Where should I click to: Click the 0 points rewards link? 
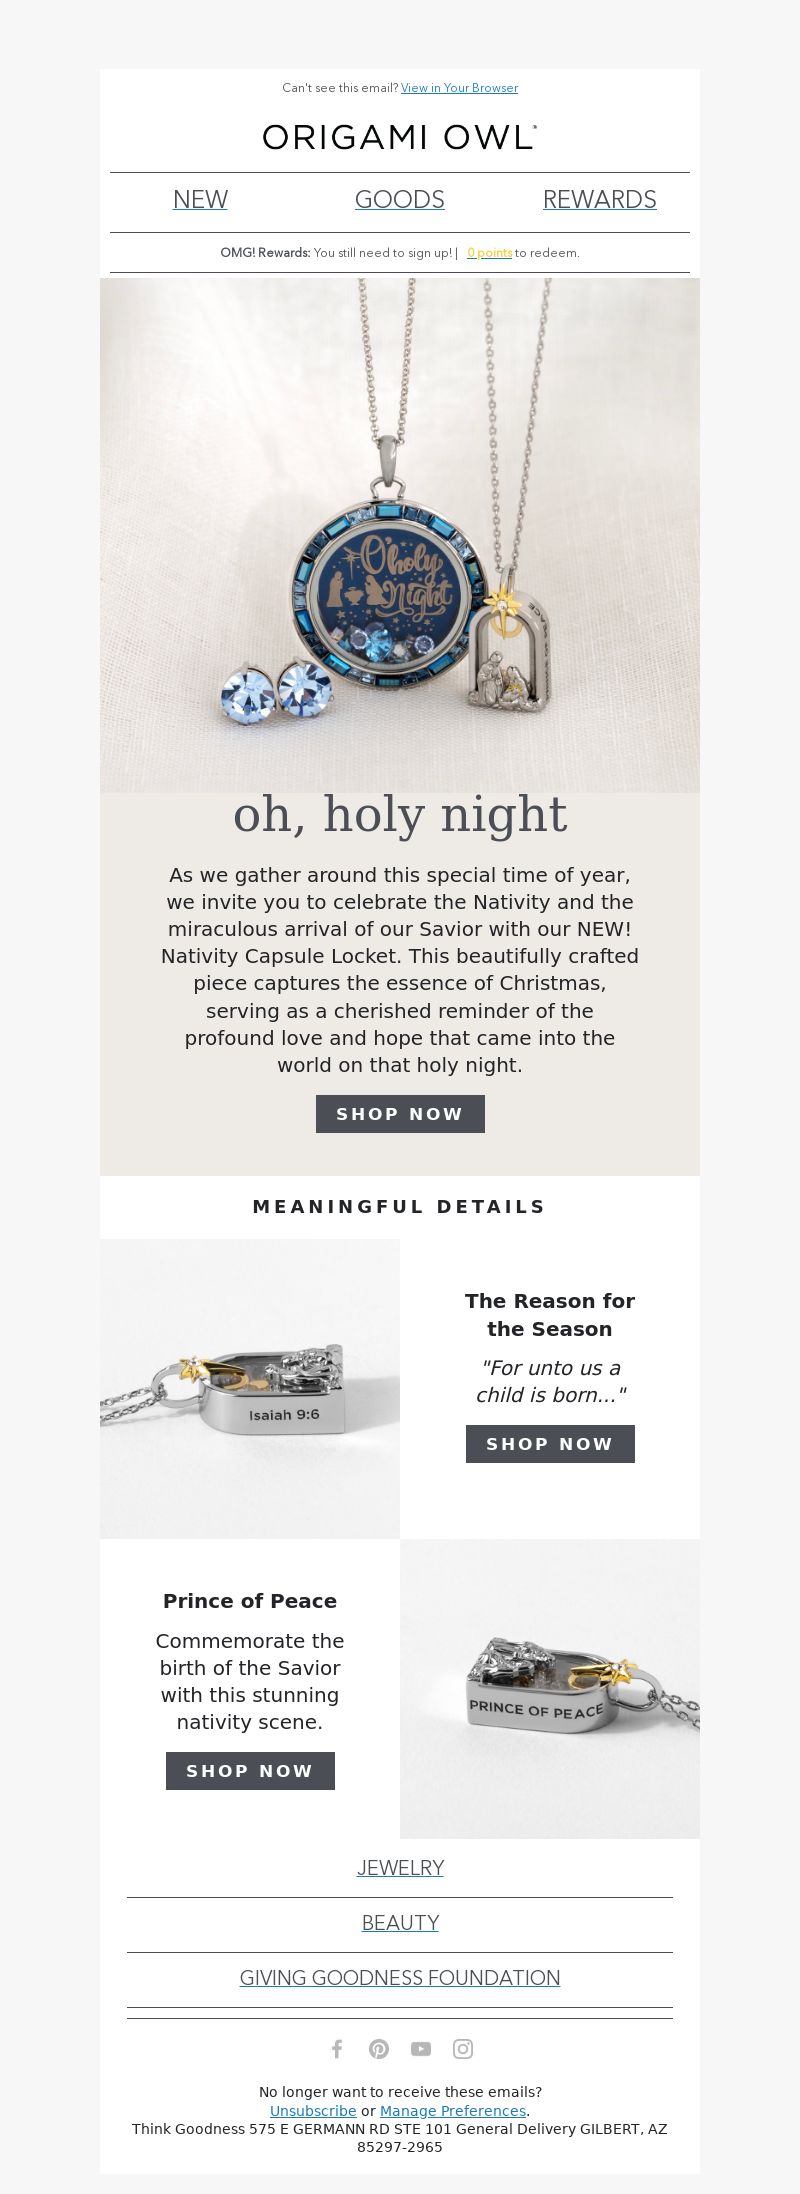pyautogui.click(x=490, y=253)
